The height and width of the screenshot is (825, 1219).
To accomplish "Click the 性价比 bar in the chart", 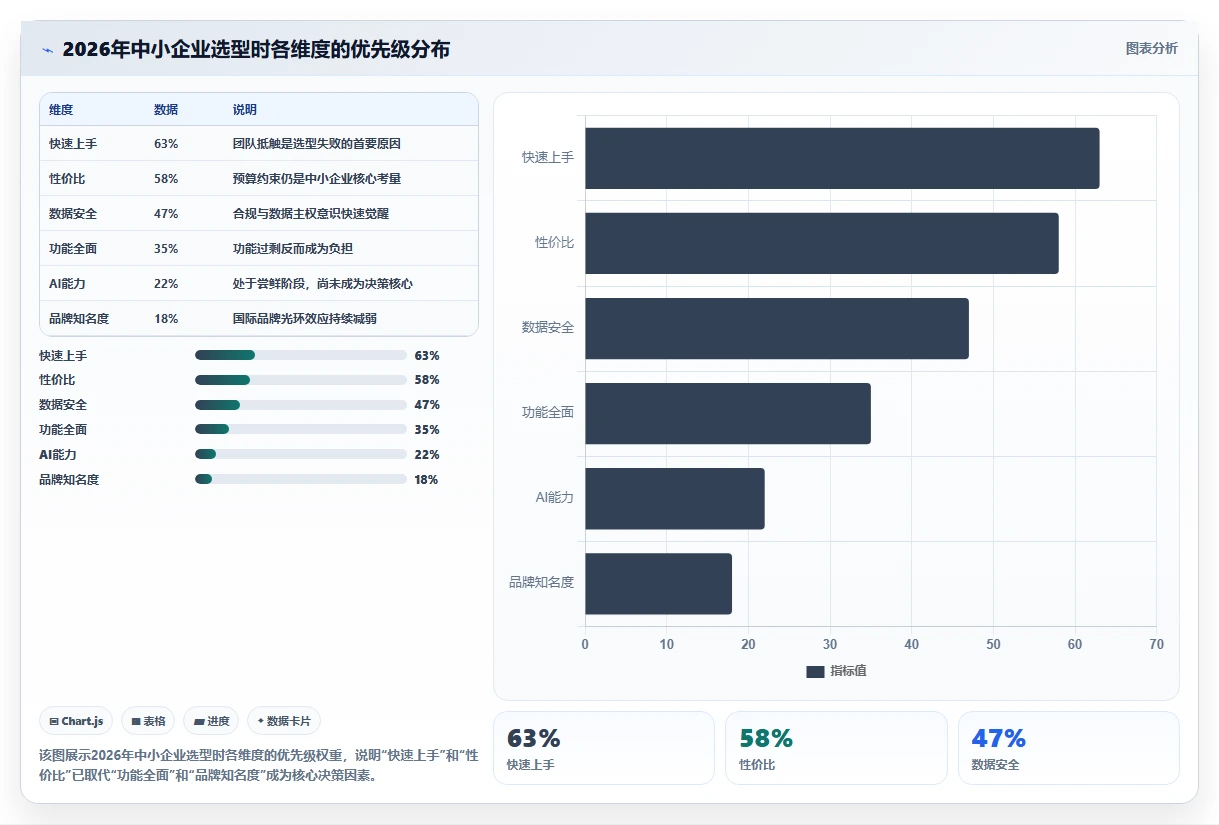I will tap(822, 243).
